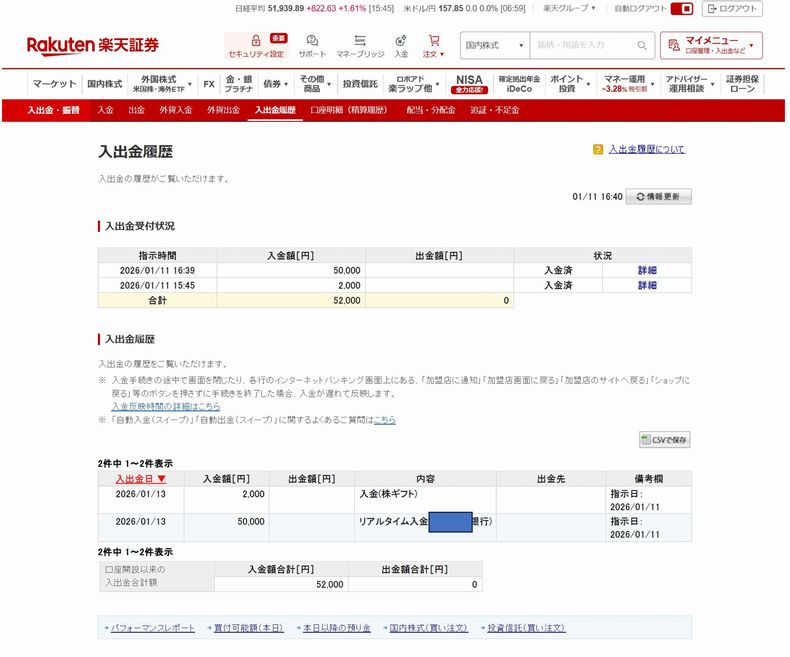Screen dimensions: 790x657
Task: Open the 証券担保ローン menu item
Action: click(x=742, y=84)
